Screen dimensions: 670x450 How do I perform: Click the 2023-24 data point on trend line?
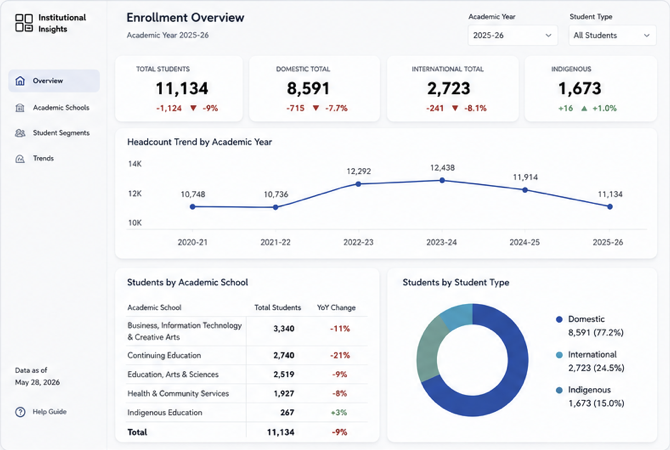coord(442,180)
